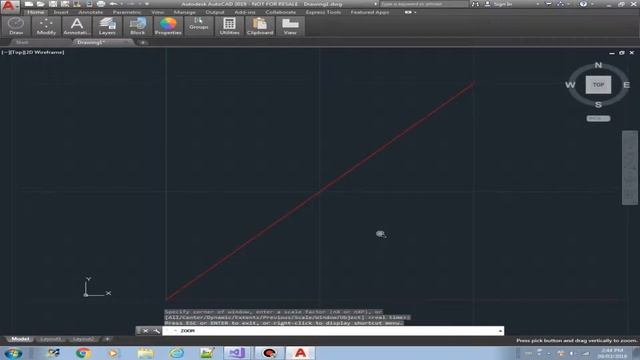Click the search keyword input field
The height and width of the screenshot is (360, 640).
coord(424,4)
